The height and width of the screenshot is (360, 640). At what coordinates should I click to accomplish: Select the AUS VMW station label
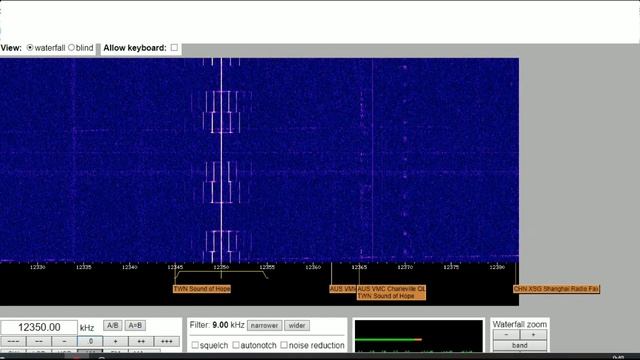tap(343, 289)
